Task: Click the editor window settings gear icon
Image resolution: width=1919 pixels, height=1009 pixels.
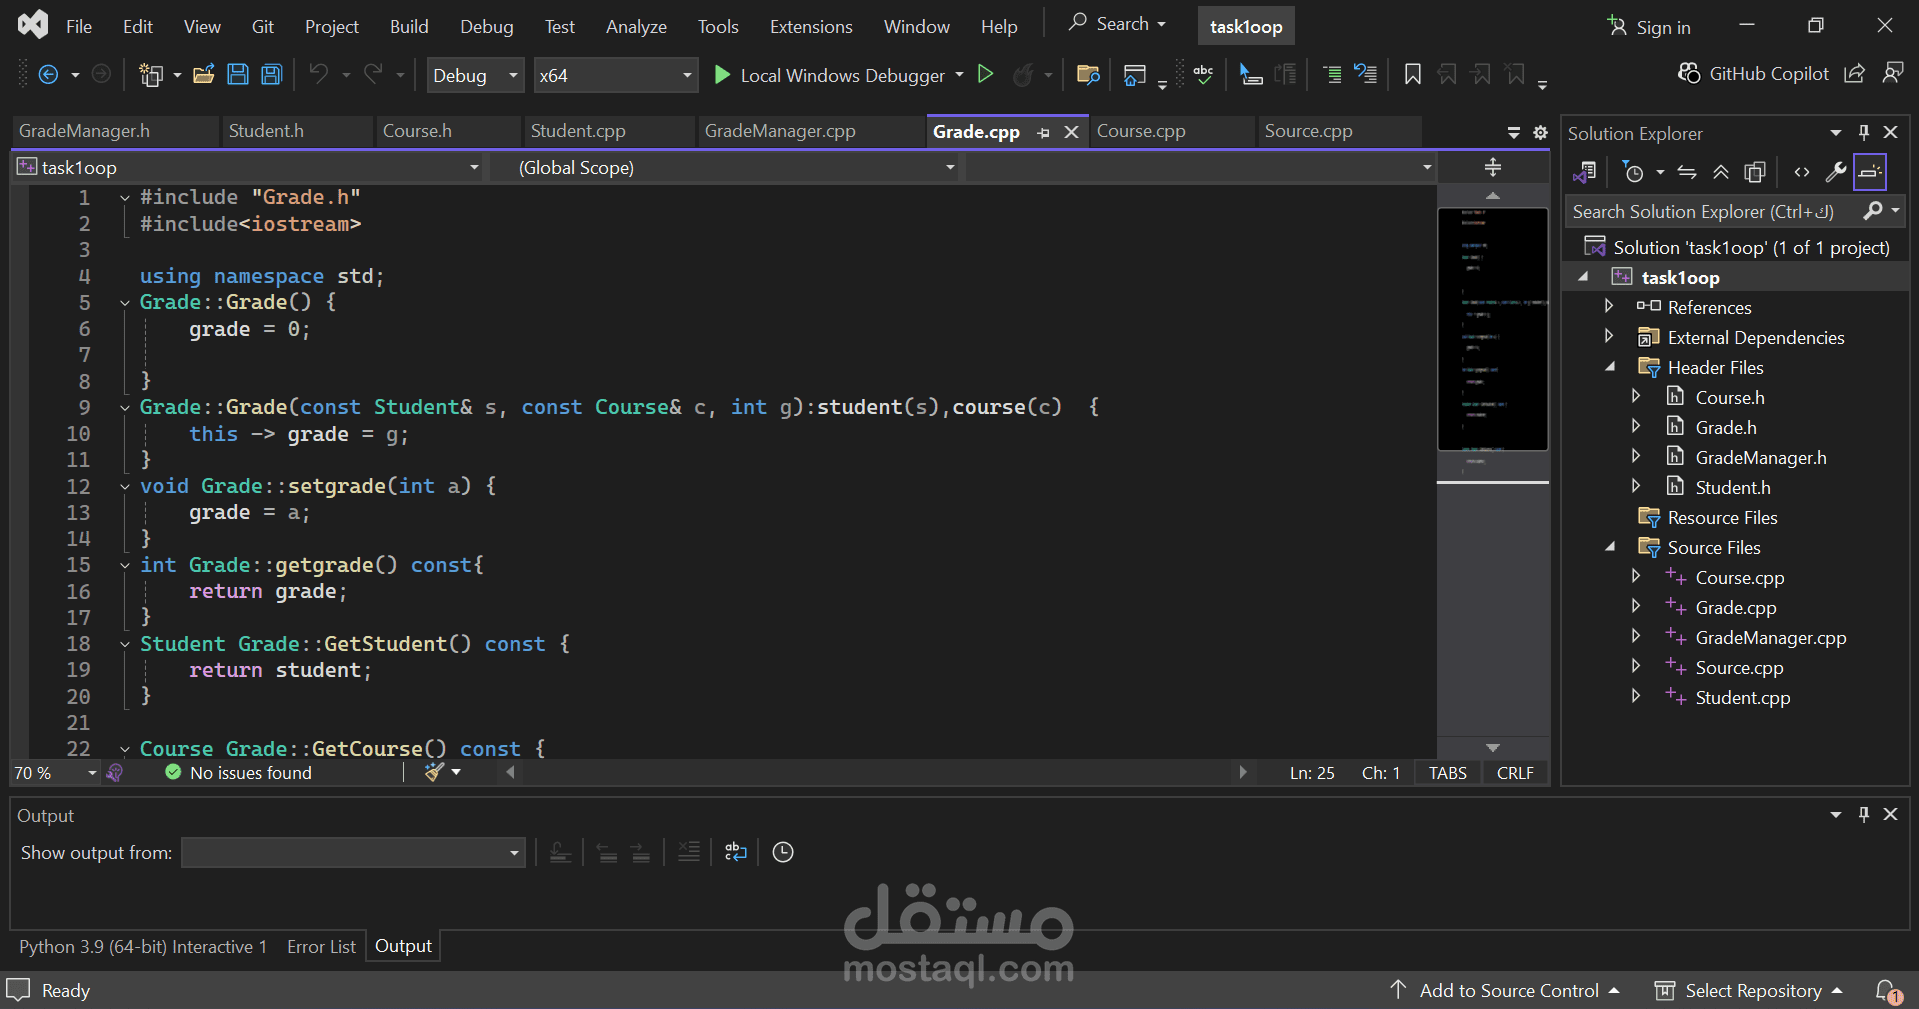Action: click(1540, 132)
